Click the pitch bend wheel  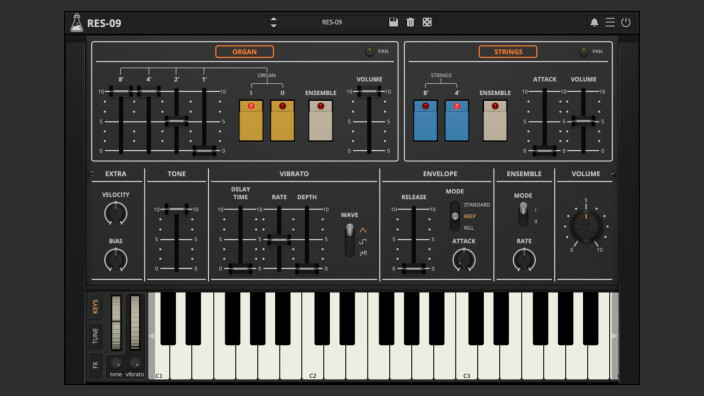point(116,322)
